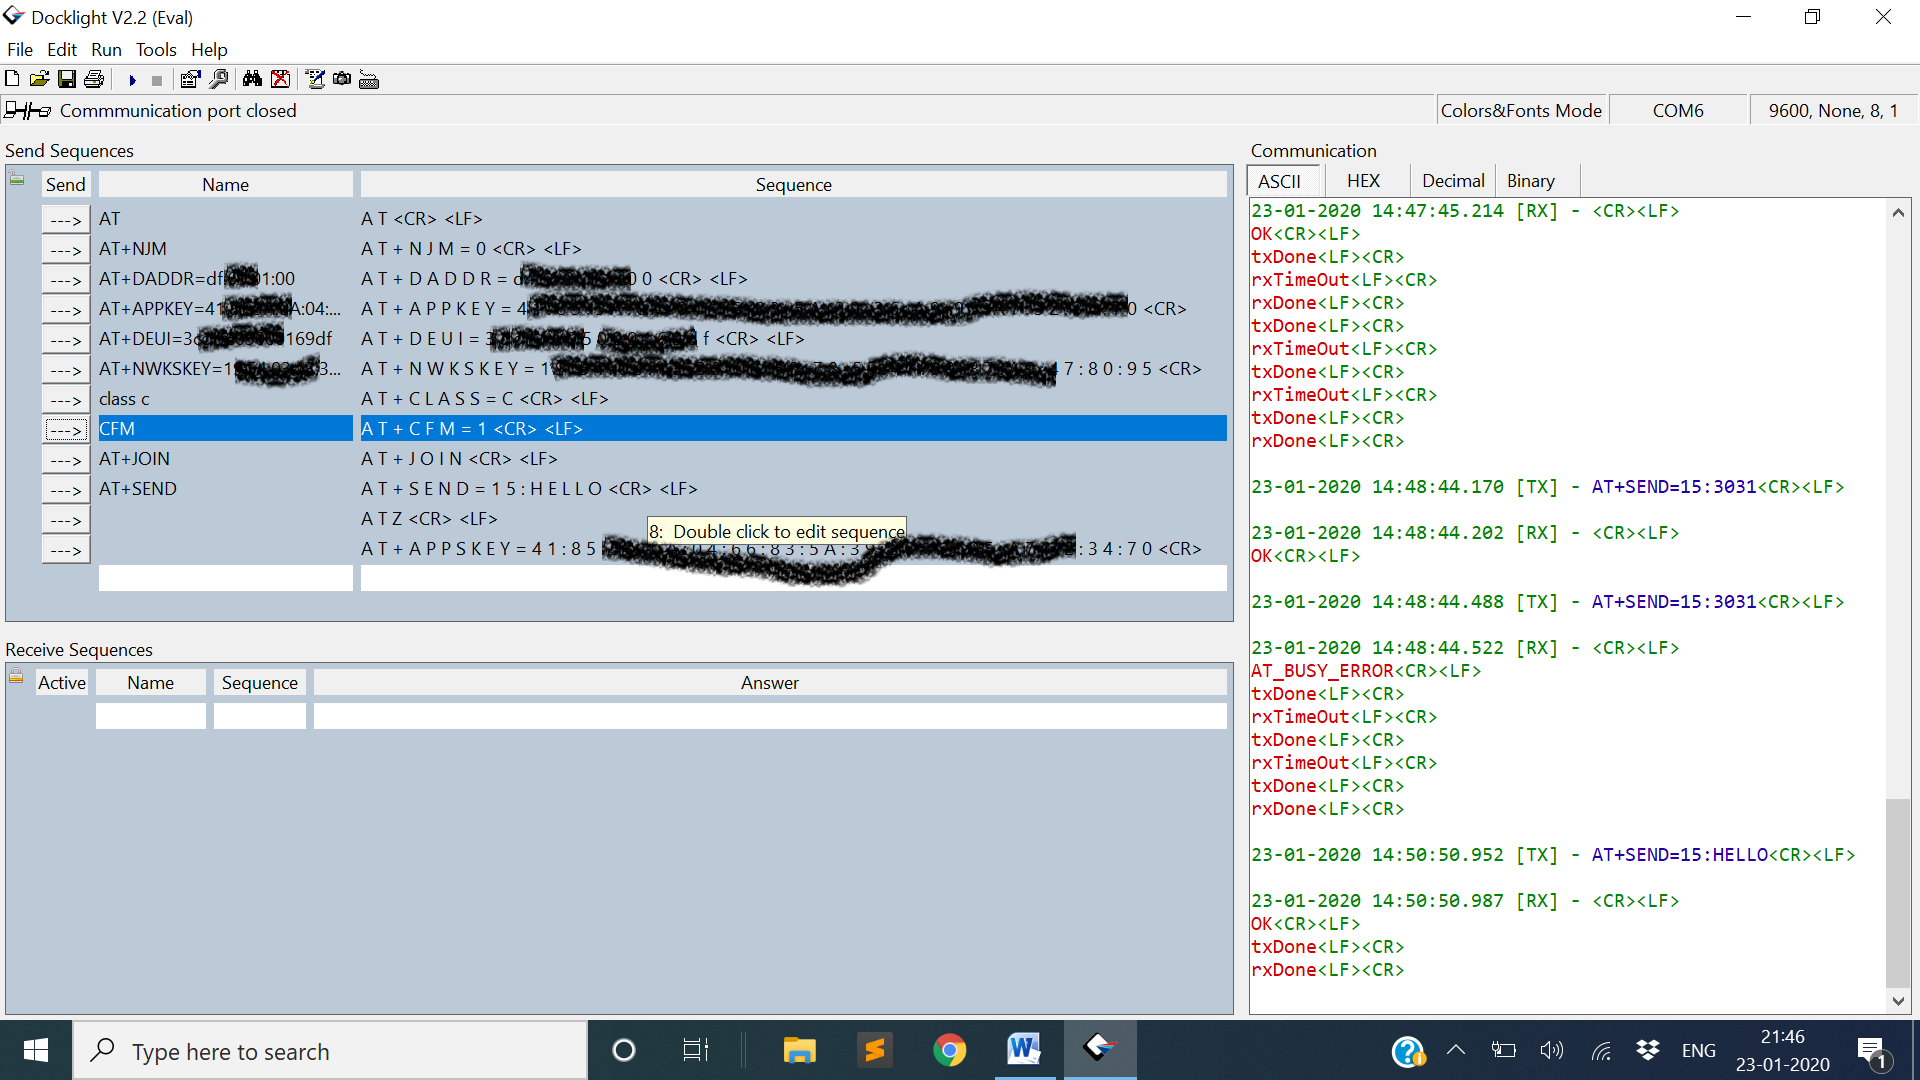Send the class c sequence arrow button

[x=66, y=399]
